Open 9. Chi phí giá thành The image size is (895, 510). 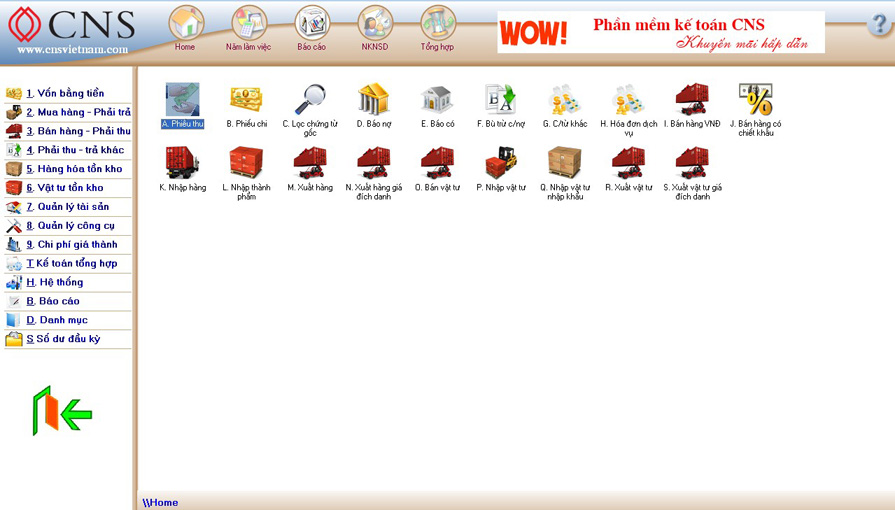[68, 244]
